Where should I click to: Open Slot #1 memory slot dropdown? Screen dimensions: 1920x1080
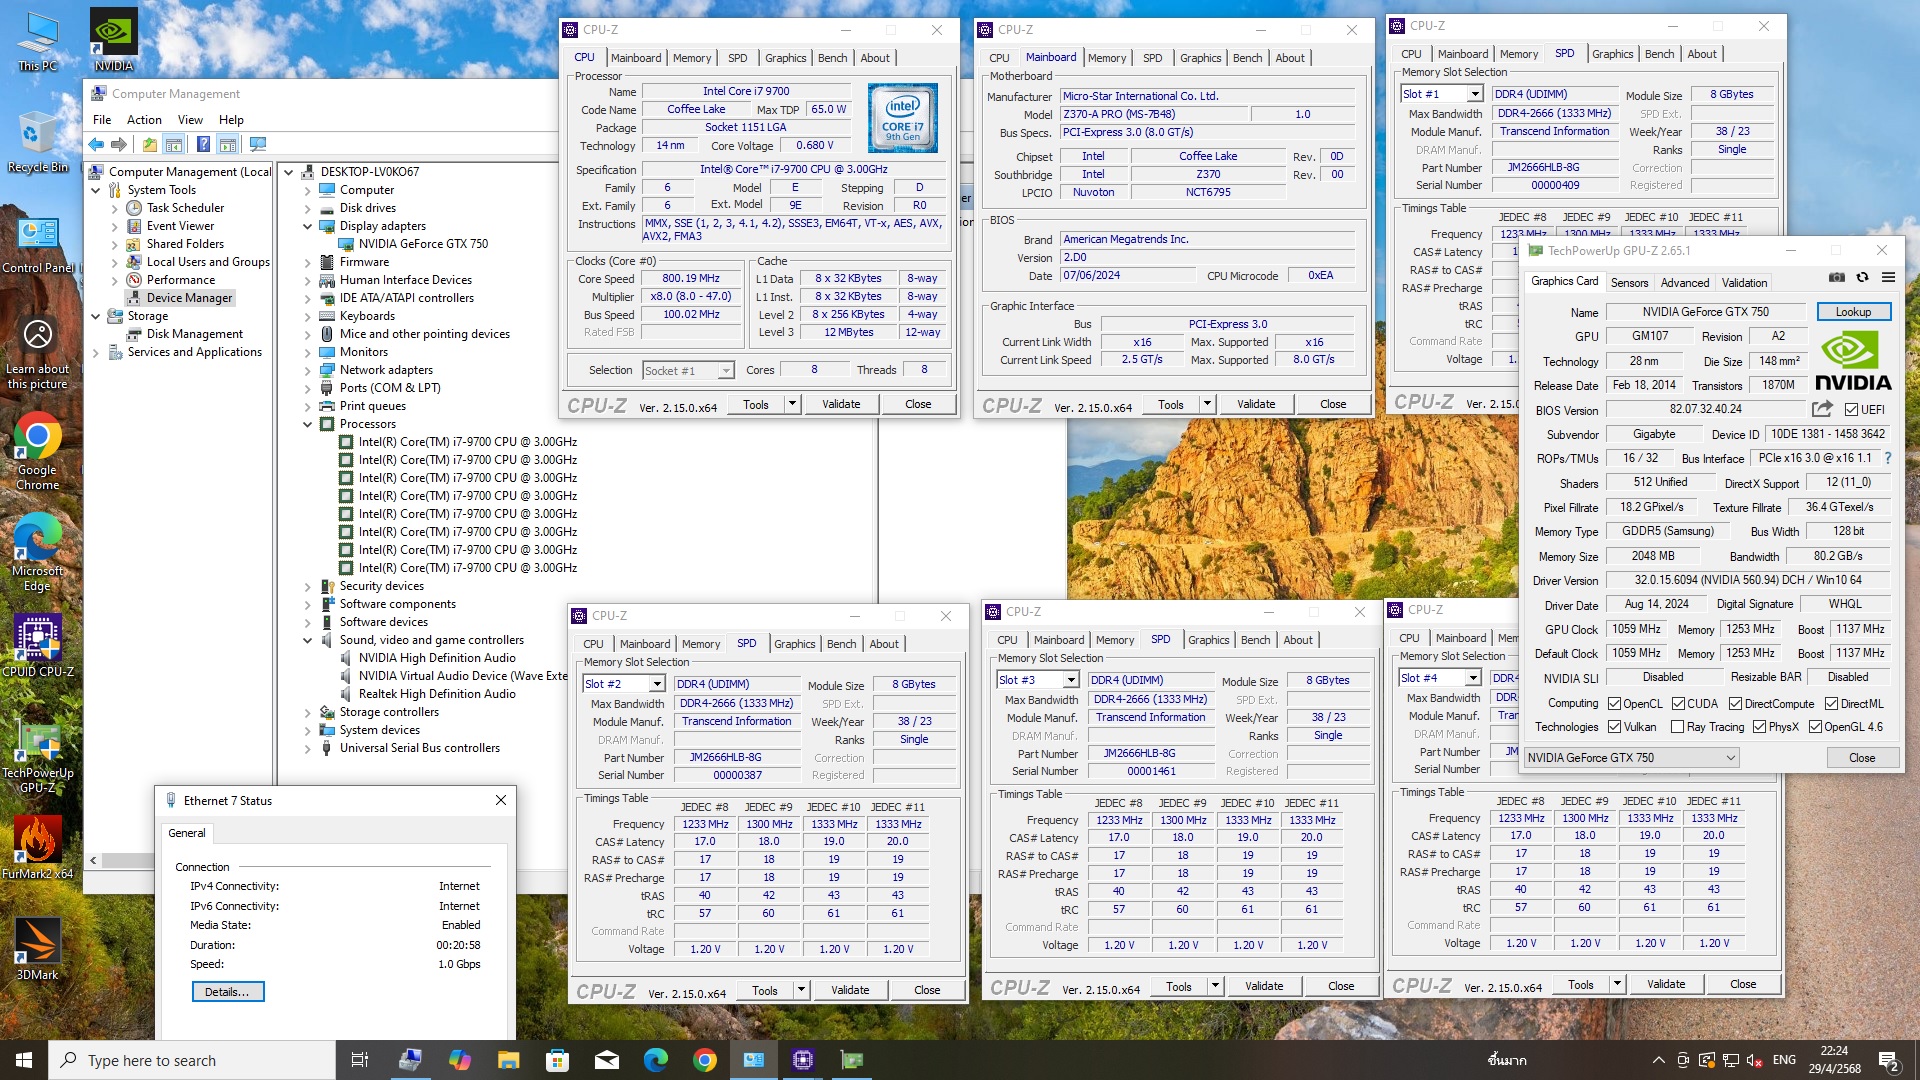(x=1474, y=94)
